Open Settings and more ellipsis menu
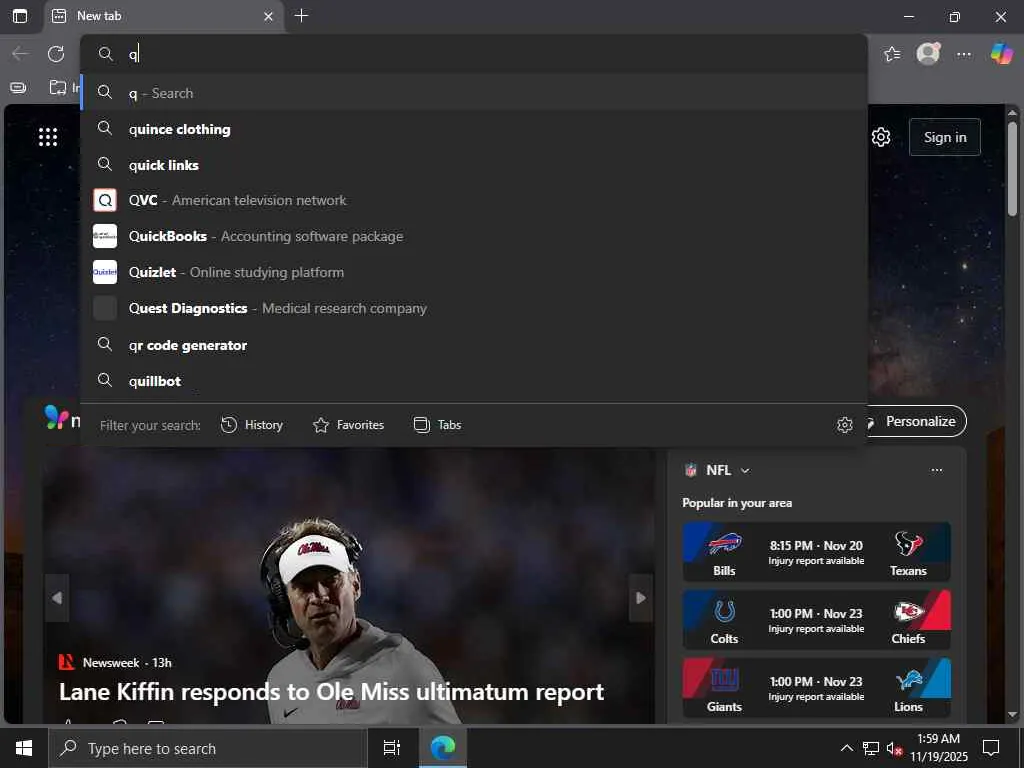The width and height of the screenshot is (1024, 768). tap(964, 54)
